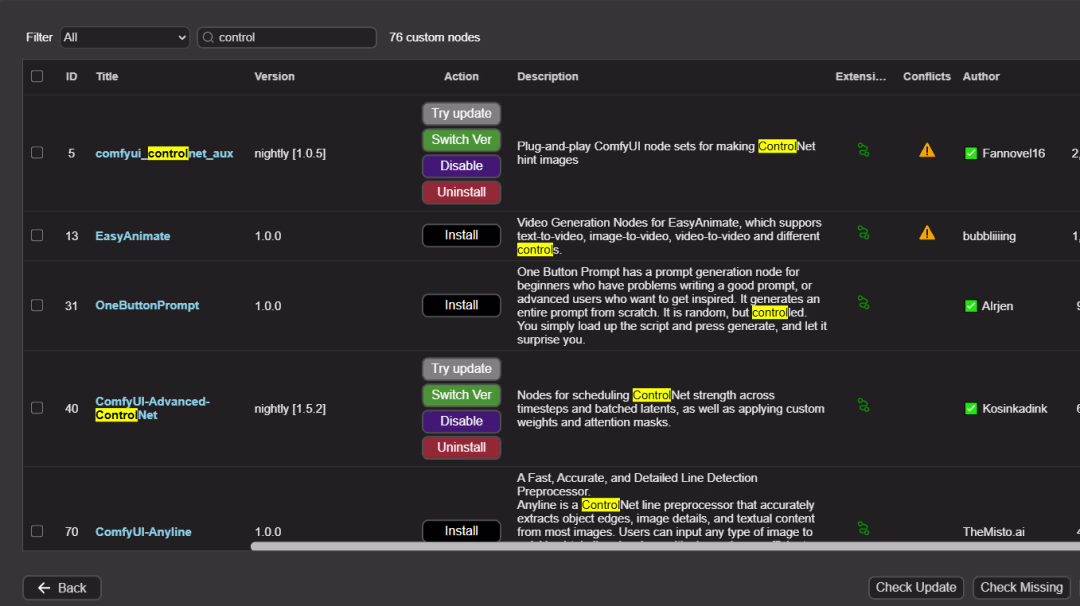This screenshot has width=1080, height=606.
Task: Open the EasyAnimate title link
Action: point(132,236)
